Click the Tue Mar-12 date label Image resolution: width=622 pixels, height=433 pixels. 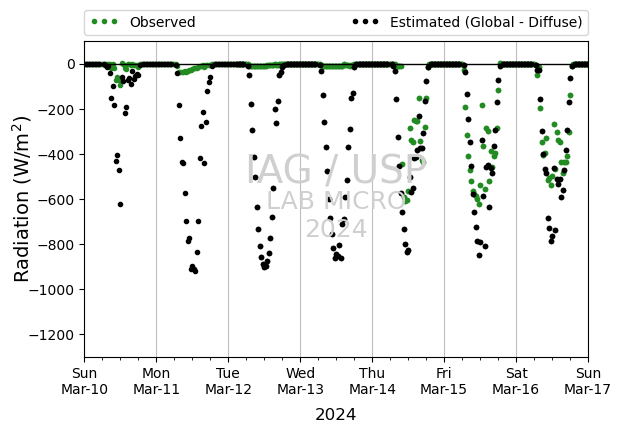click(228, 381)
